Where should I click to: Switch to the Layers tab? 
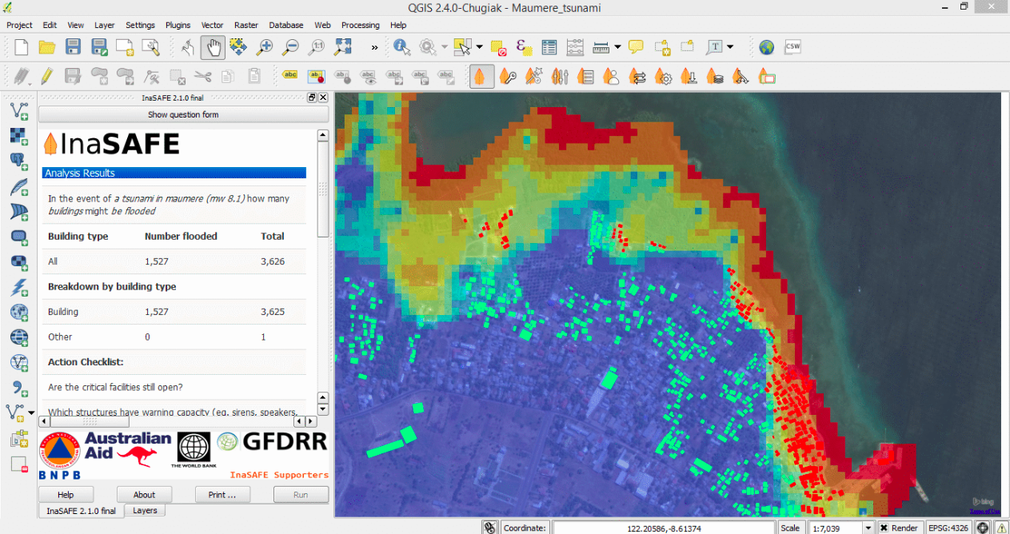coord(145,510)
